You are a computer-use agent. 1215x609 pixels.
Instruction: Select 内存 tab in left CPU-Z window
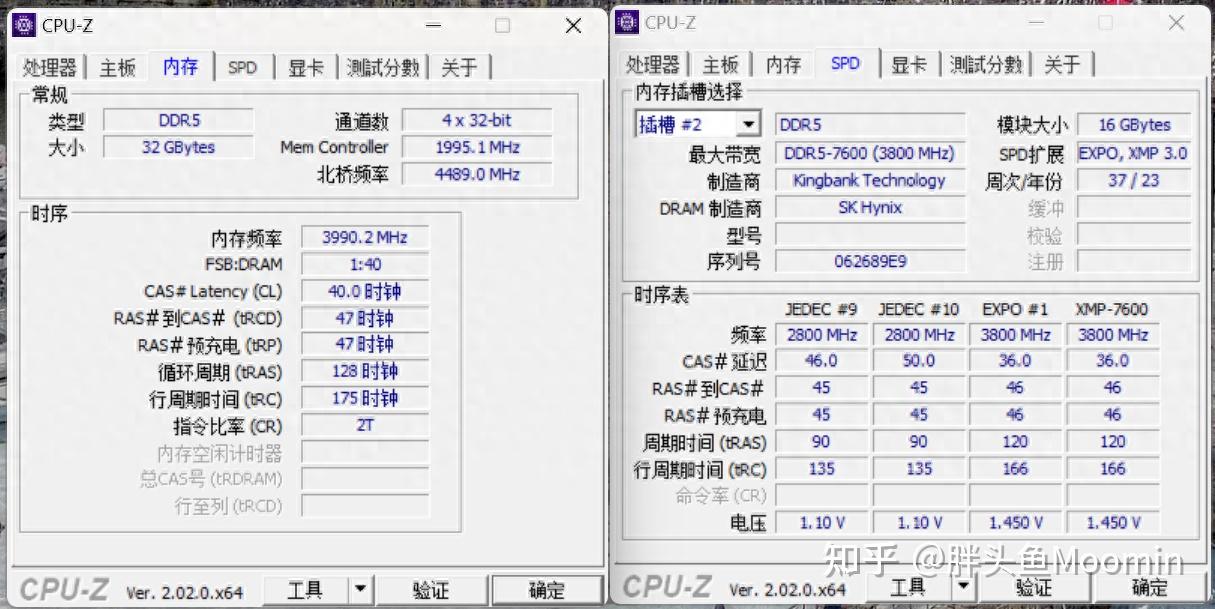click(181, 66)
